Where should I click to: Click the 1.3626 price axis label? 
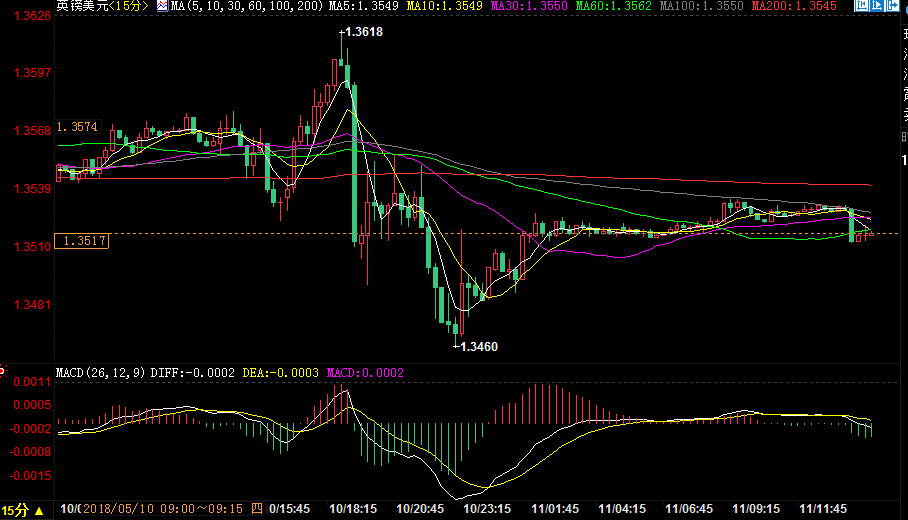coord(32,16)
